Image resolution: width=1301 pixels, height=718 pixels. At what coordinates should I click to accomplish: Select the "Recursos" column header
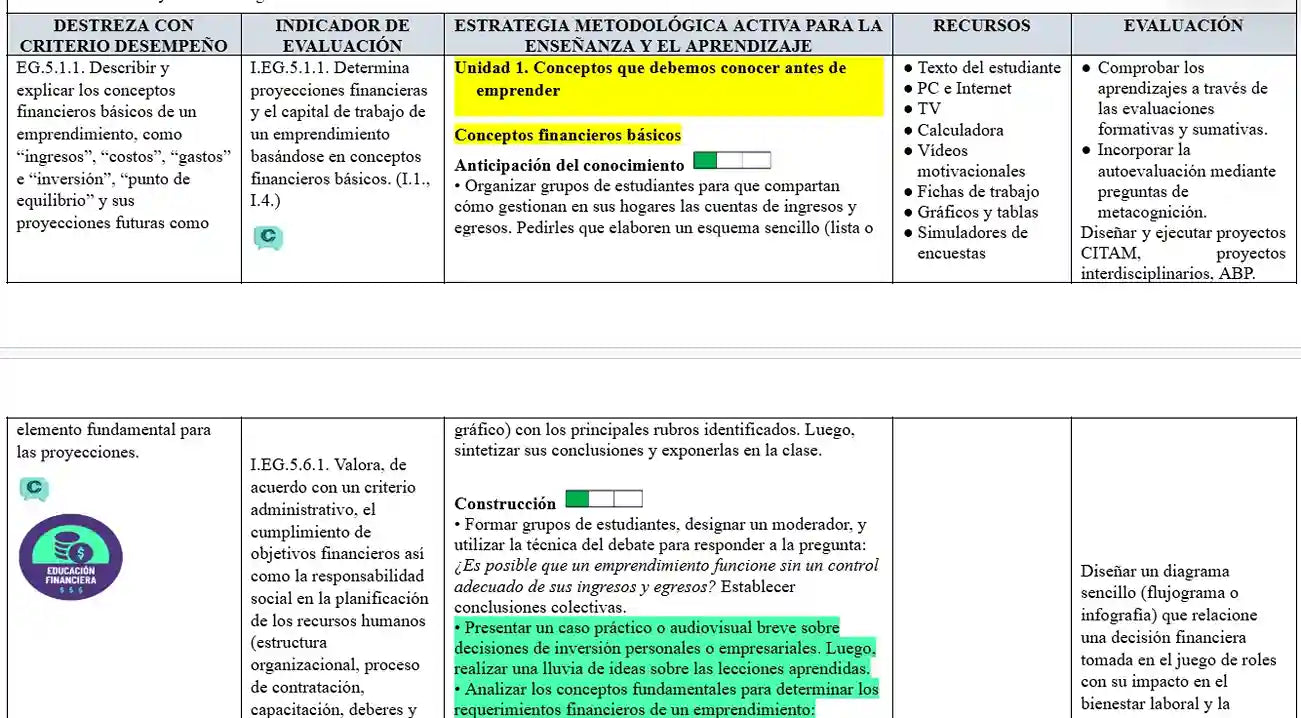[981, 26]
